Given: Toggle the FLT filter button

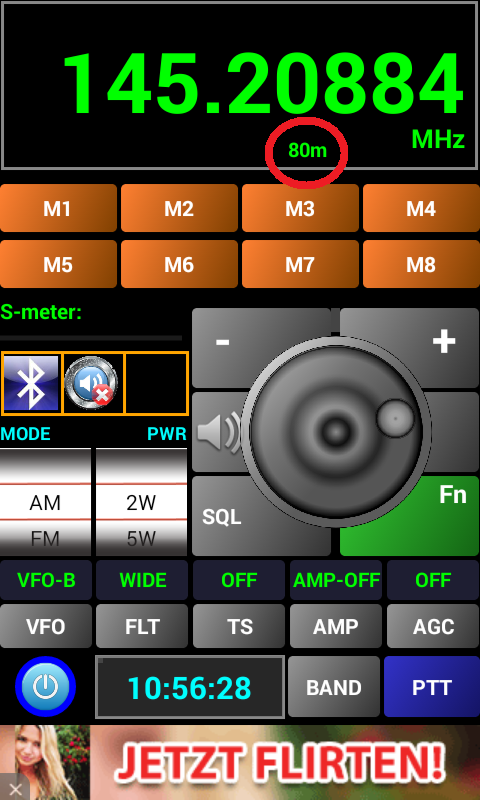Looking at the screenshot, I should tap(142, 626).
